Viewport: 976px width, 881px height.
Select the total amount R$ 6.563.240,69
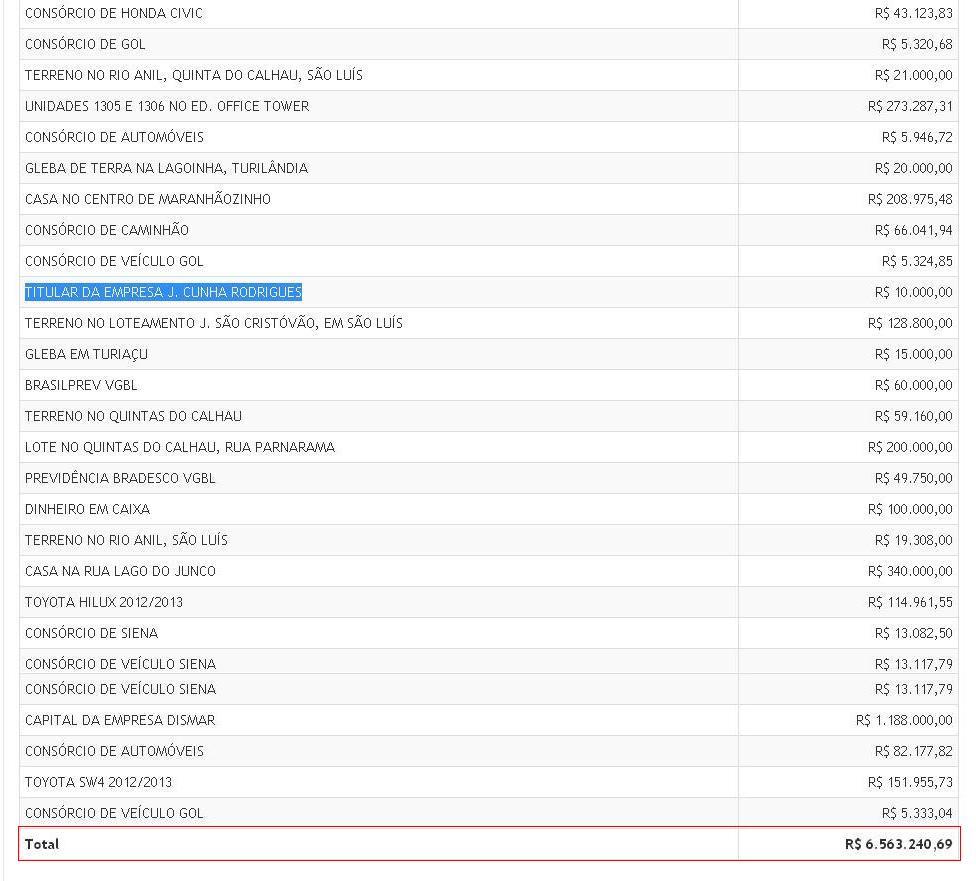899,844
